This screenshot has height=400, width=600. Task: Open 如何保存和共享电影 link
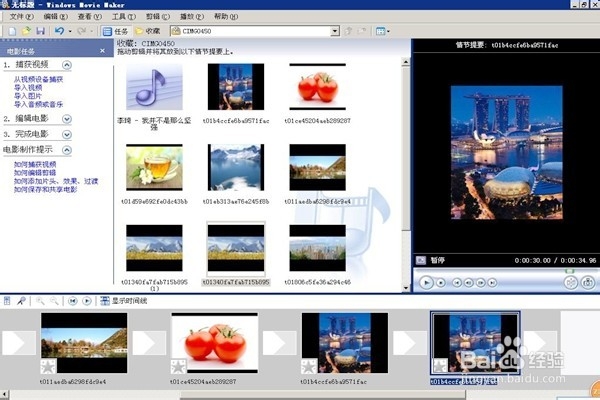[x=46, y=189]
